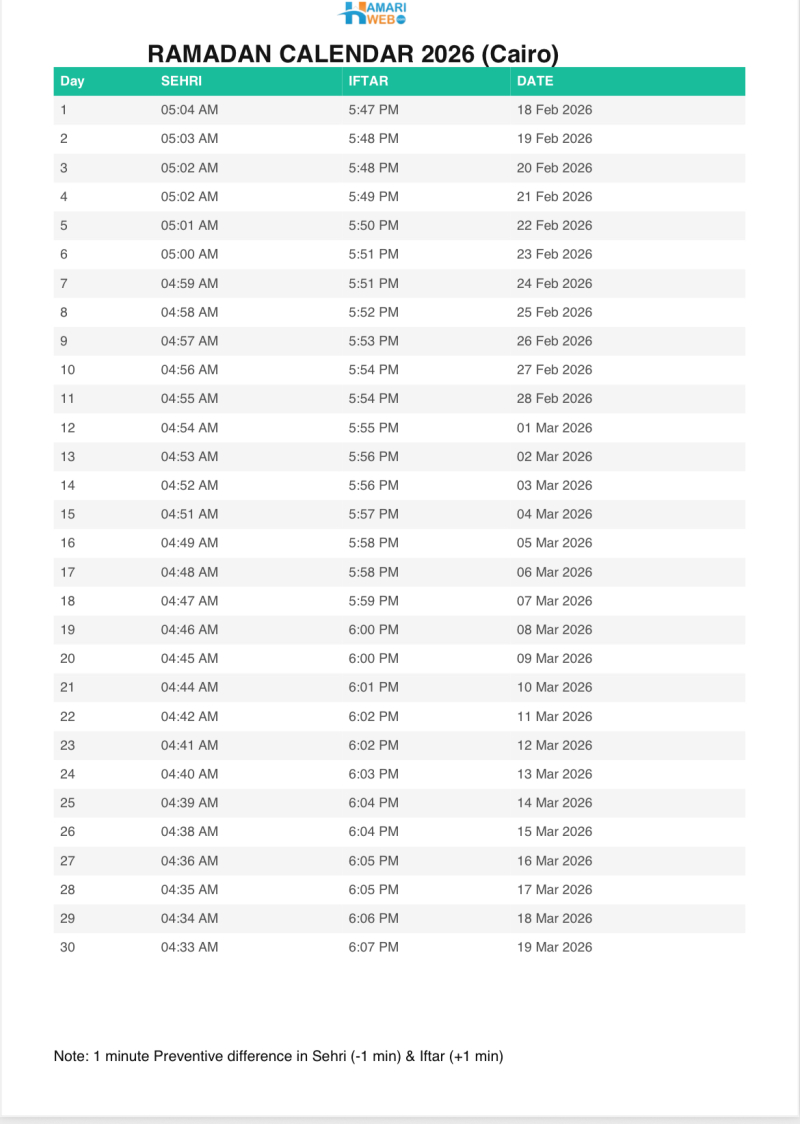Click the Ramadan Calendar 2026 (Cairo) title
Viewport: 800px width, 1124px height.
tap(353, 53)
